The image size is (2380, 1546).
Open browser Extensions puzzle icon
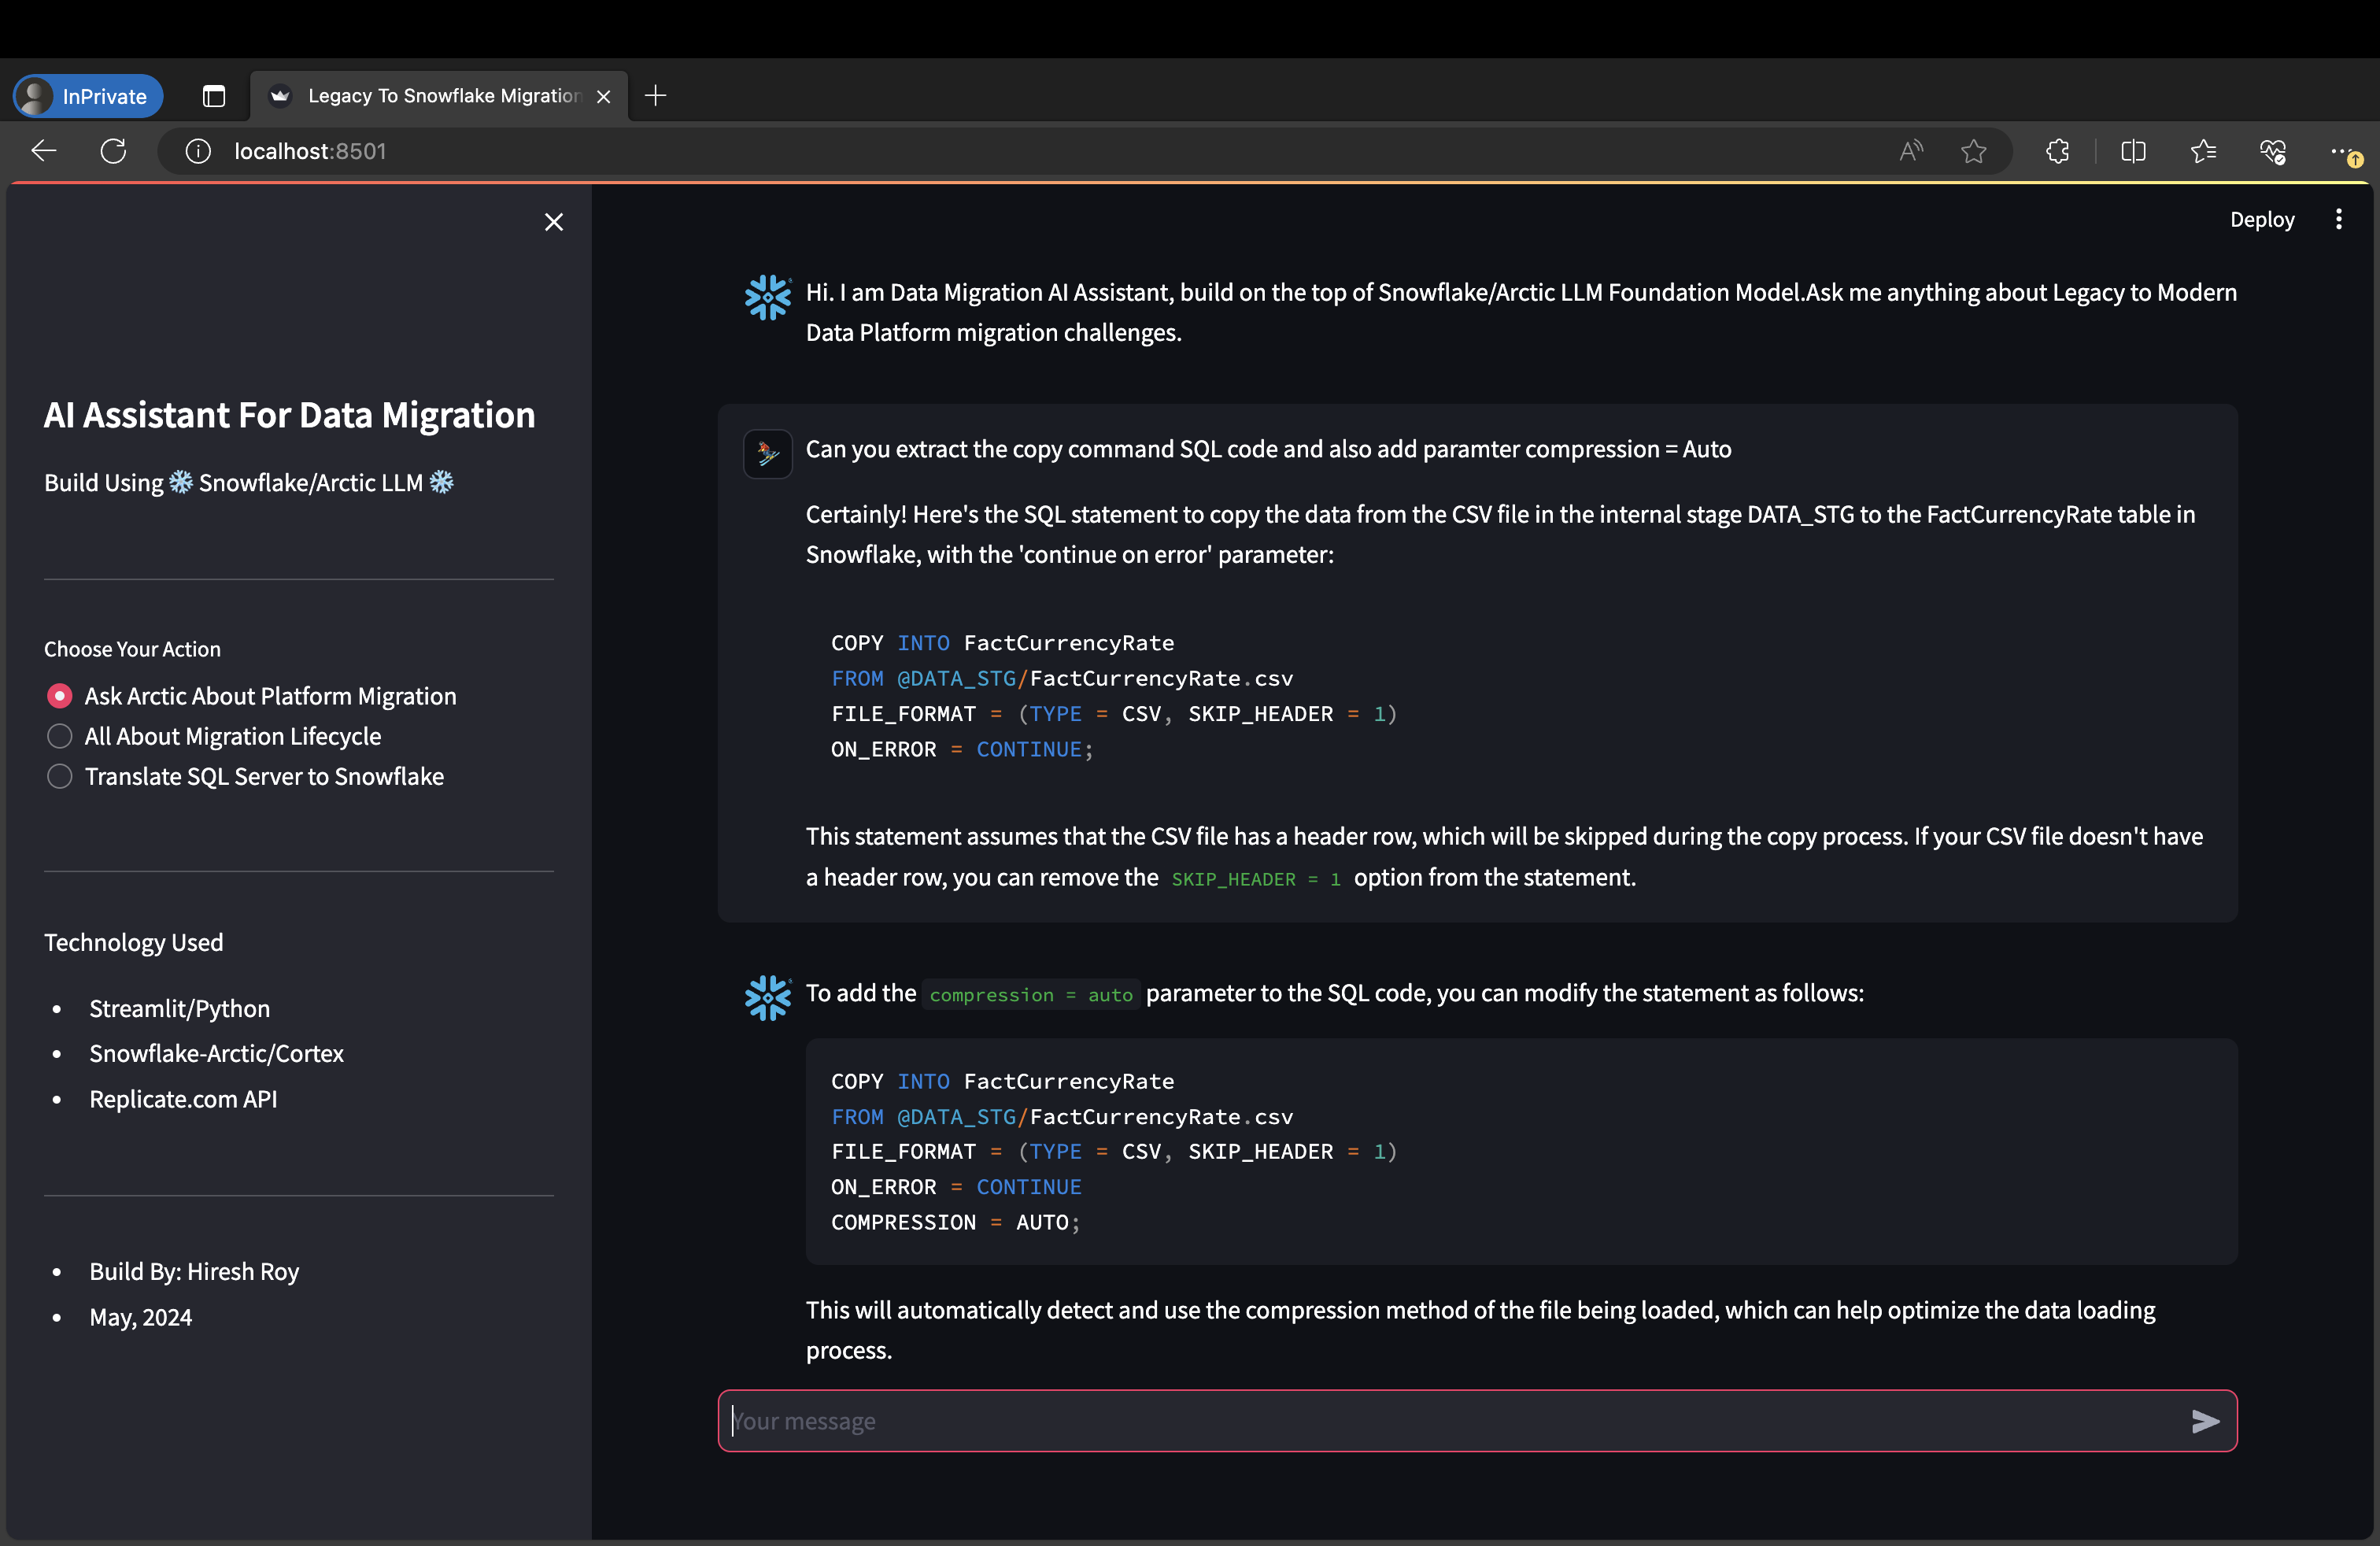tap(2057, 151)
